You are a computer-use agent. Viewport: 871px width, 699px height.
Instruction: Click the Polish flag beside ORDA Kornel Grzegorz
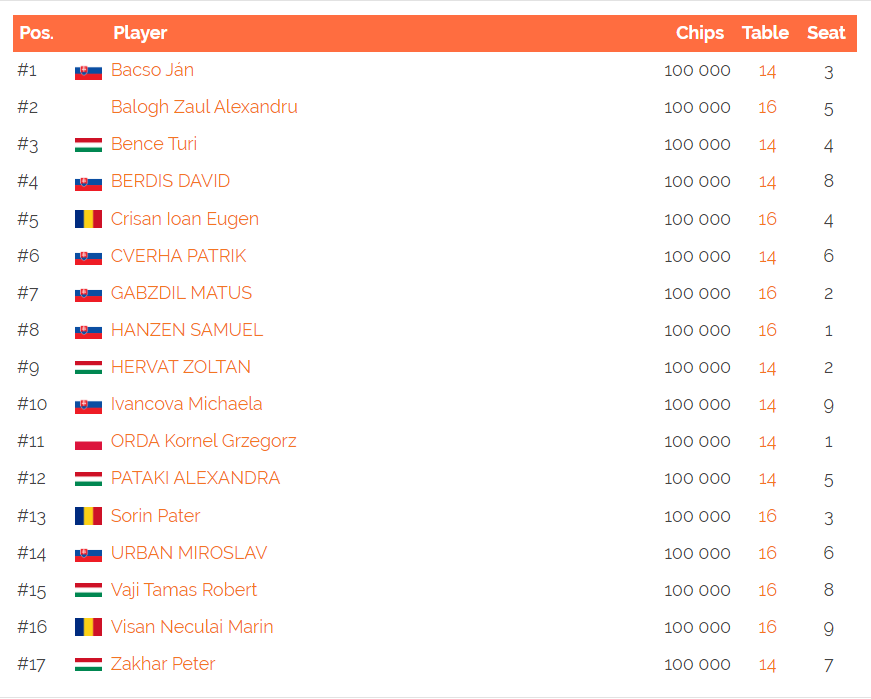[88, 442]
